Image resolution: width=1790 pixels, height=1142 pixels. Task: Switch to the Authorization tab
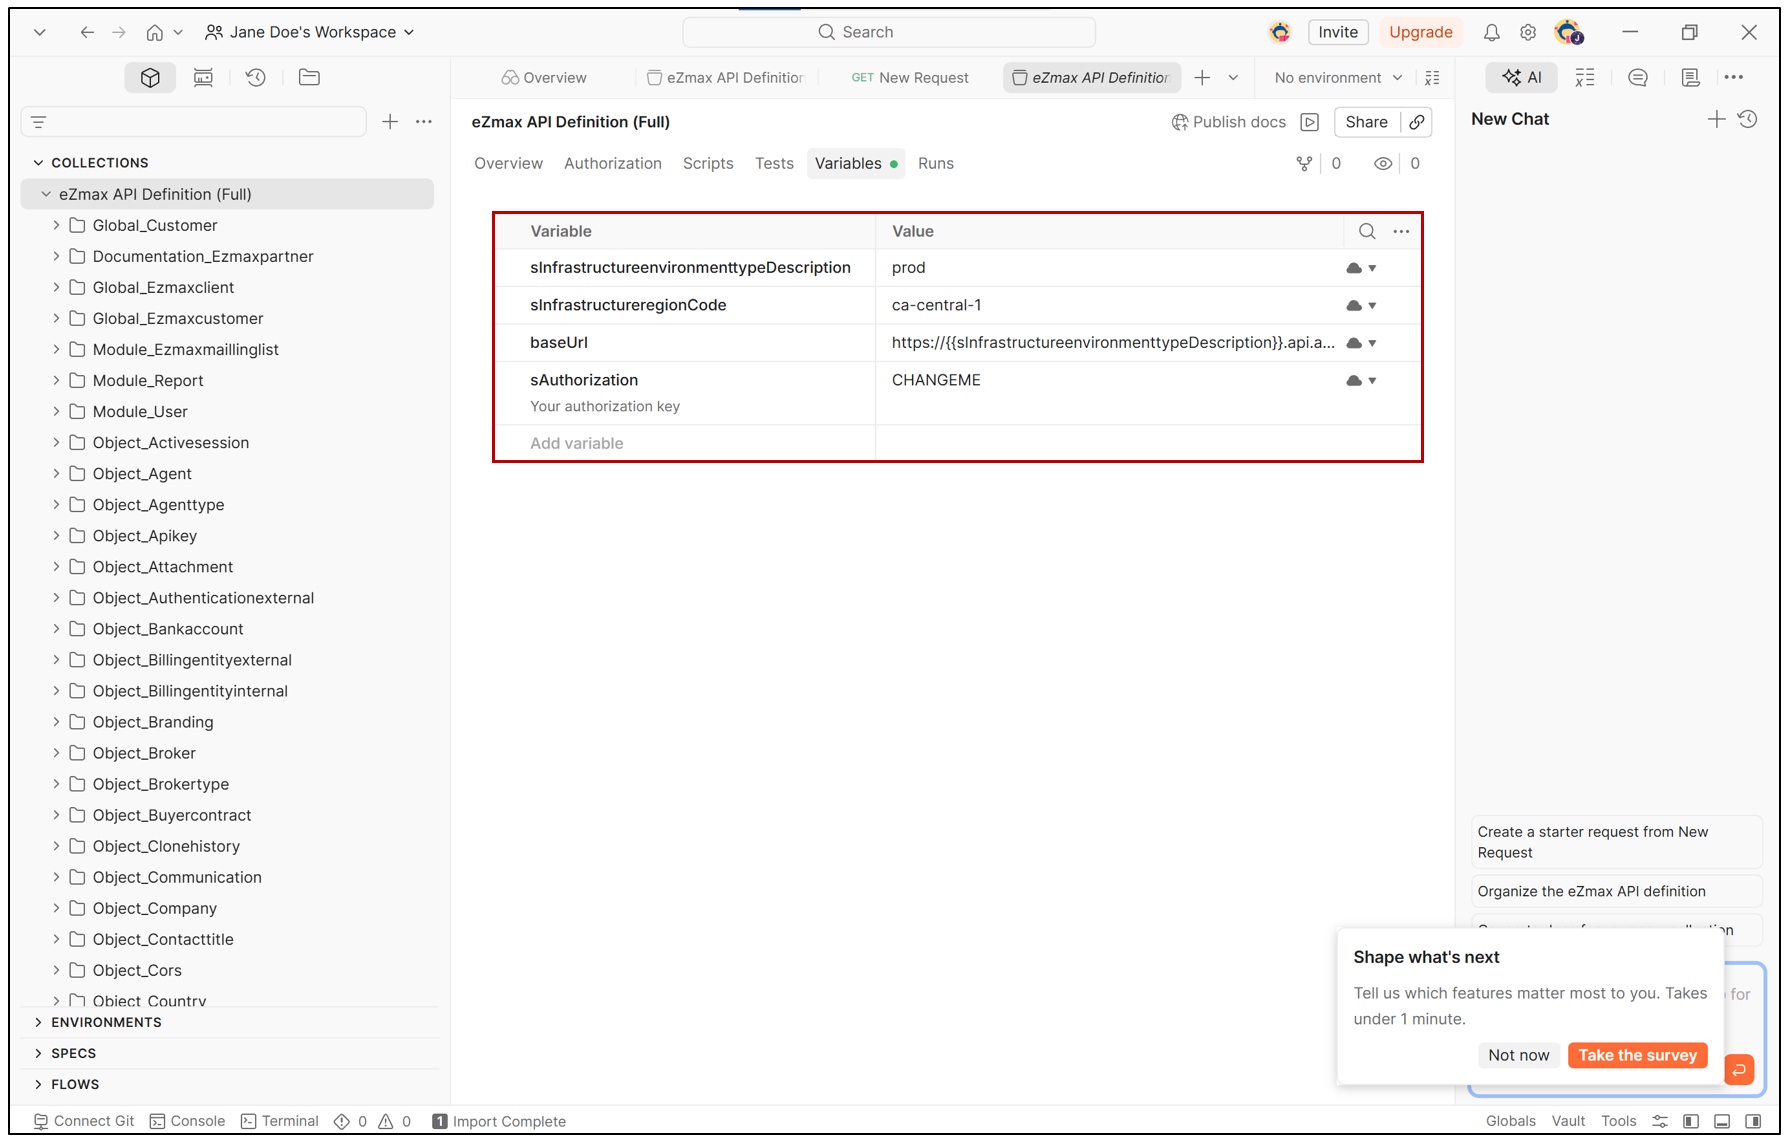(613, 163)
